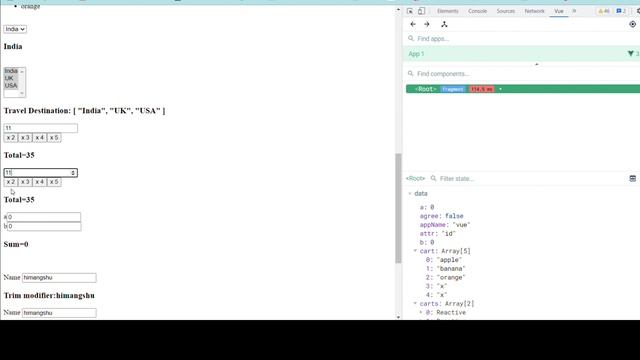This screenshot has width=640, height=360.
Task: Switch to the Sources tab
Action: [x=506, y=11]
